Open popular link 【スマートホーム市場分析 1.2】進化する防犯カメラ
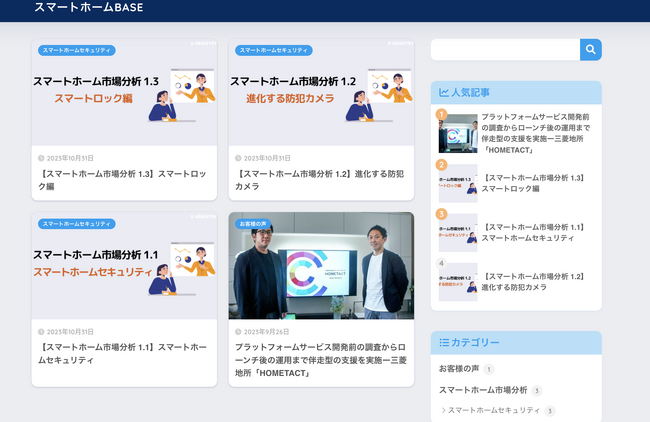The image size is (650, 422). tap(533, 282)
